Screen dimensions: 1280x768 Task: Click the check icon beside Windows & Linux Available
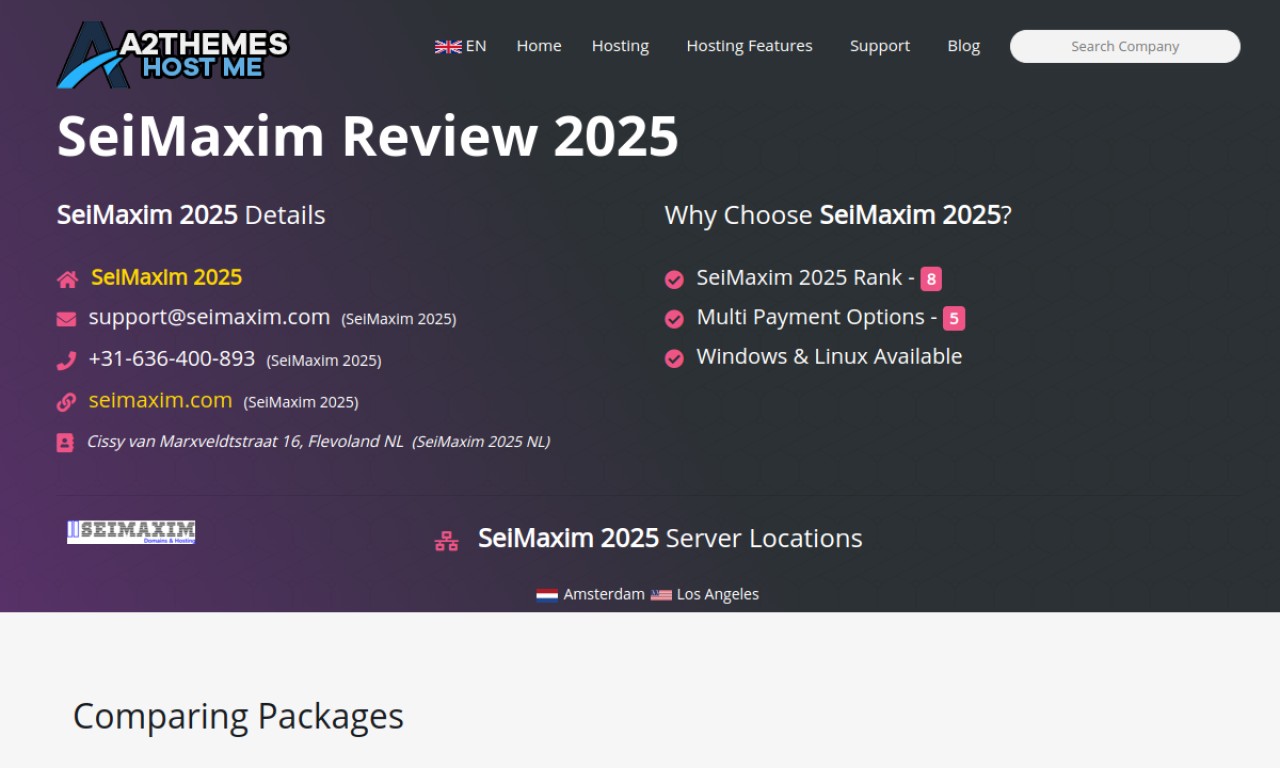click(x=674, y=358)
